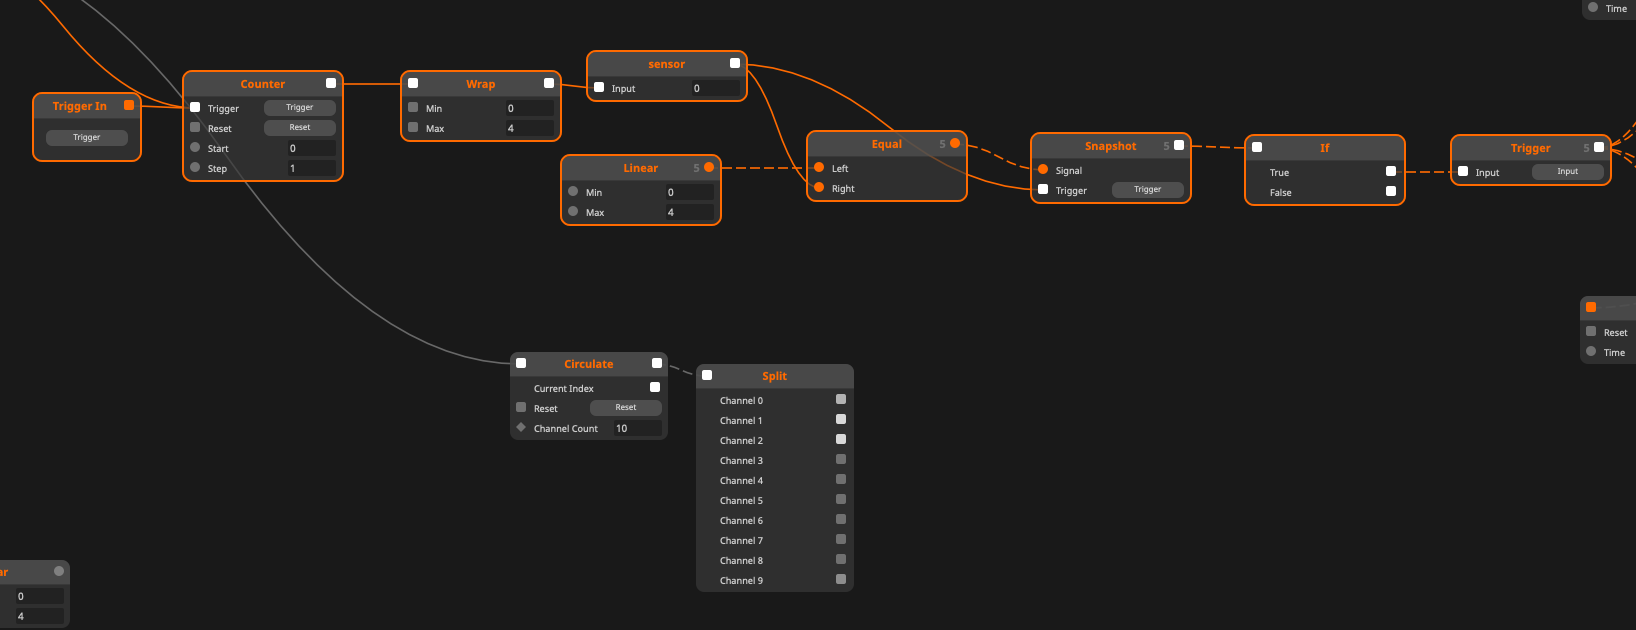This screenshot has height=630, width=1636.
Task: Click the Linear node's orange output port
Action: (709, 168)
